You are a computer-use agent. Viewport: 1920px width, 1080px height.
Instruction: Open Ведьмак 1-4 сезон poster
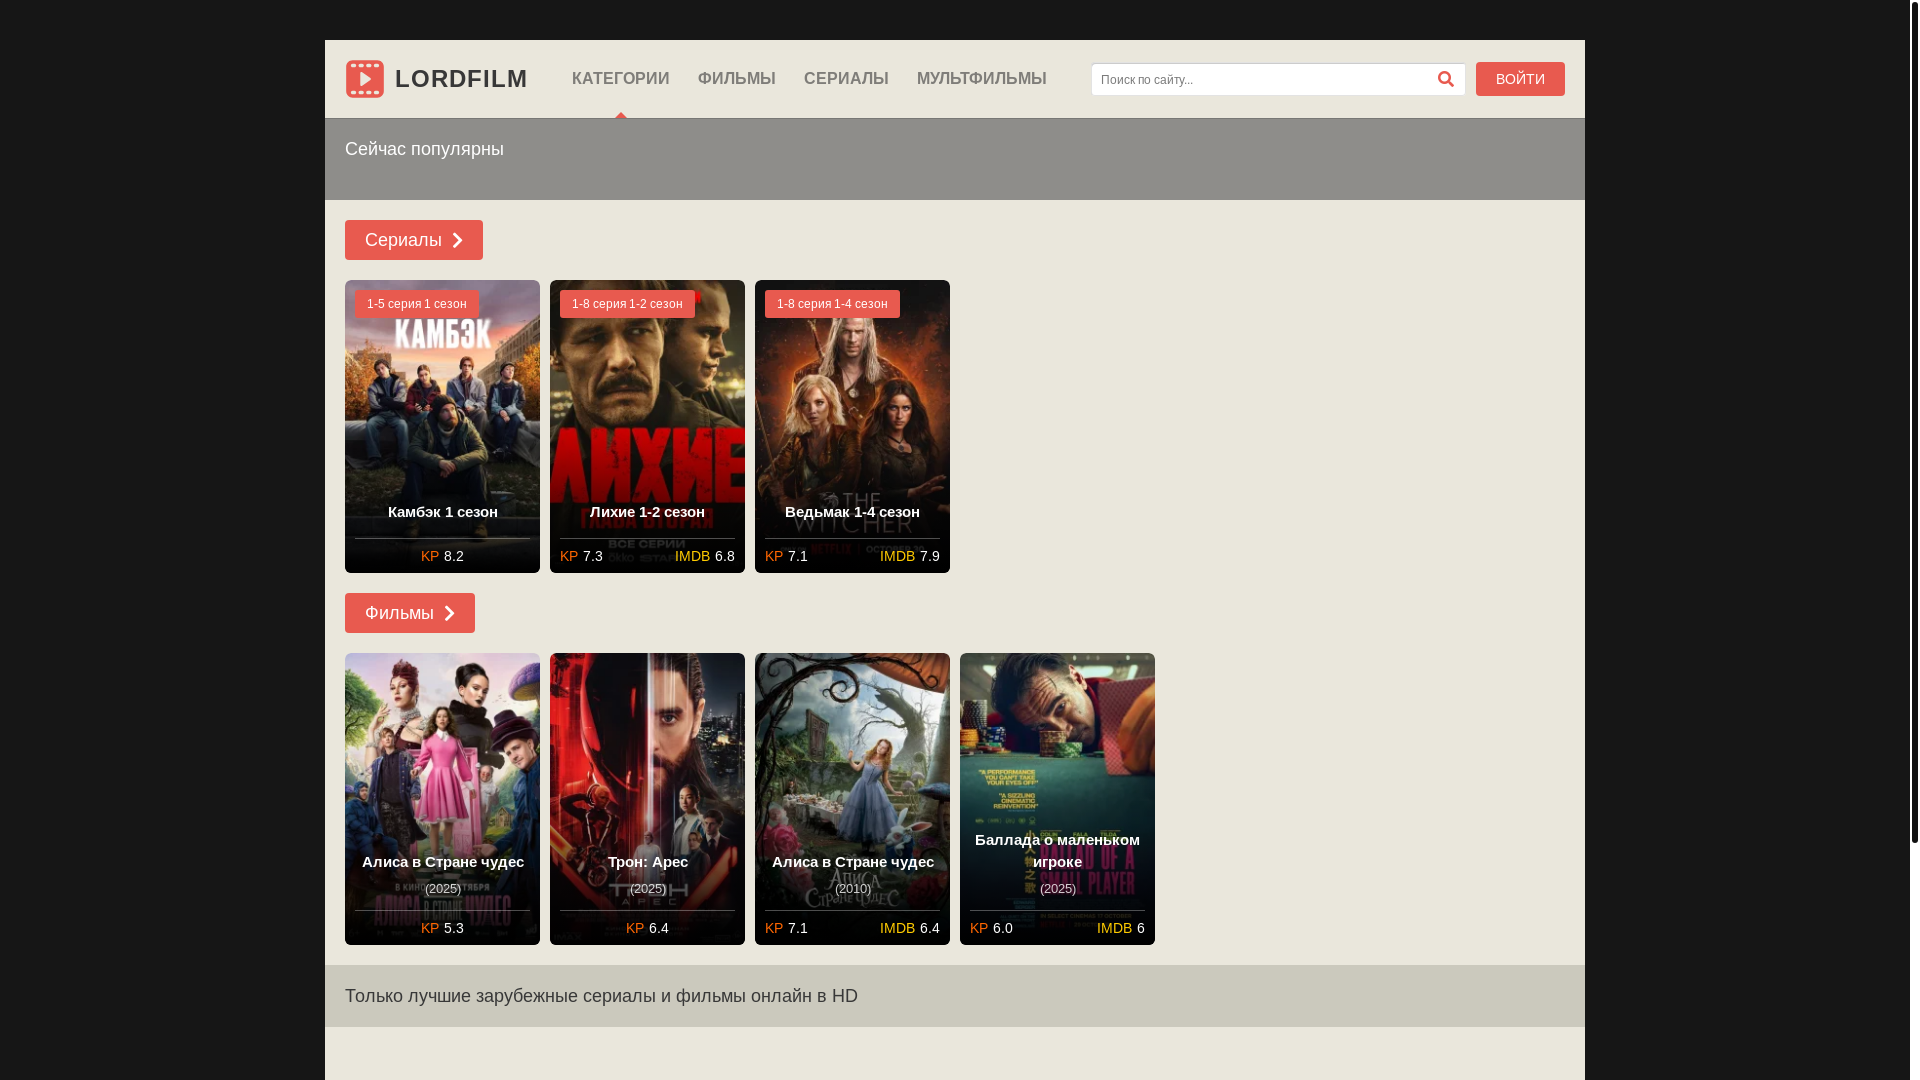click(852, 426)
